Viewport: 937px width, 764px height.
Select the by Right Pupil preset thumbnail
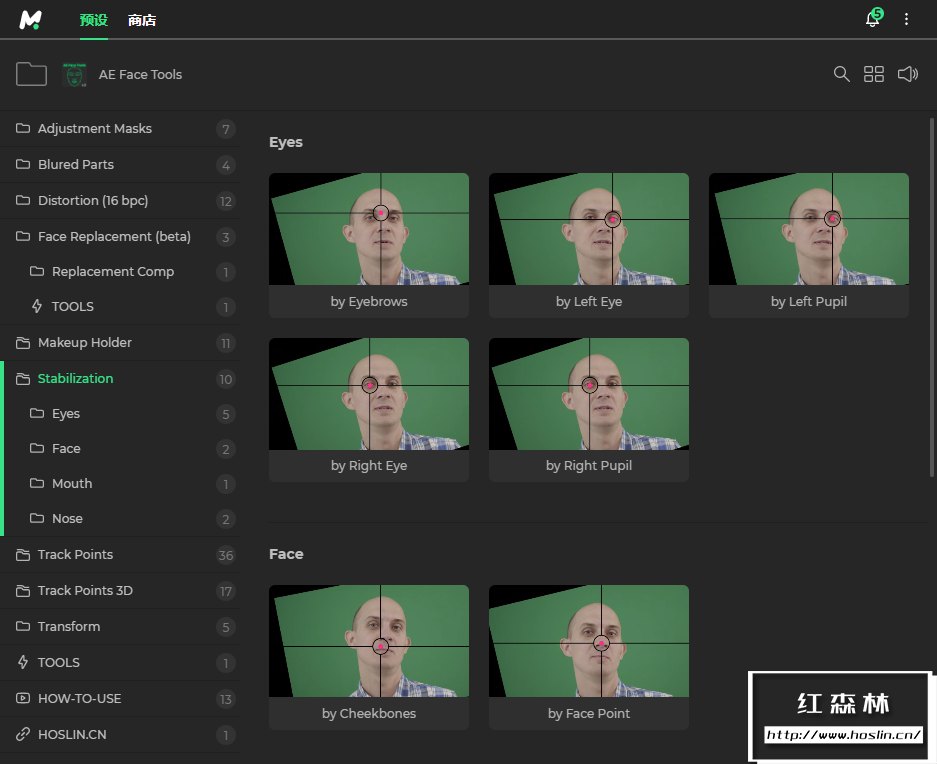[589, 394]
